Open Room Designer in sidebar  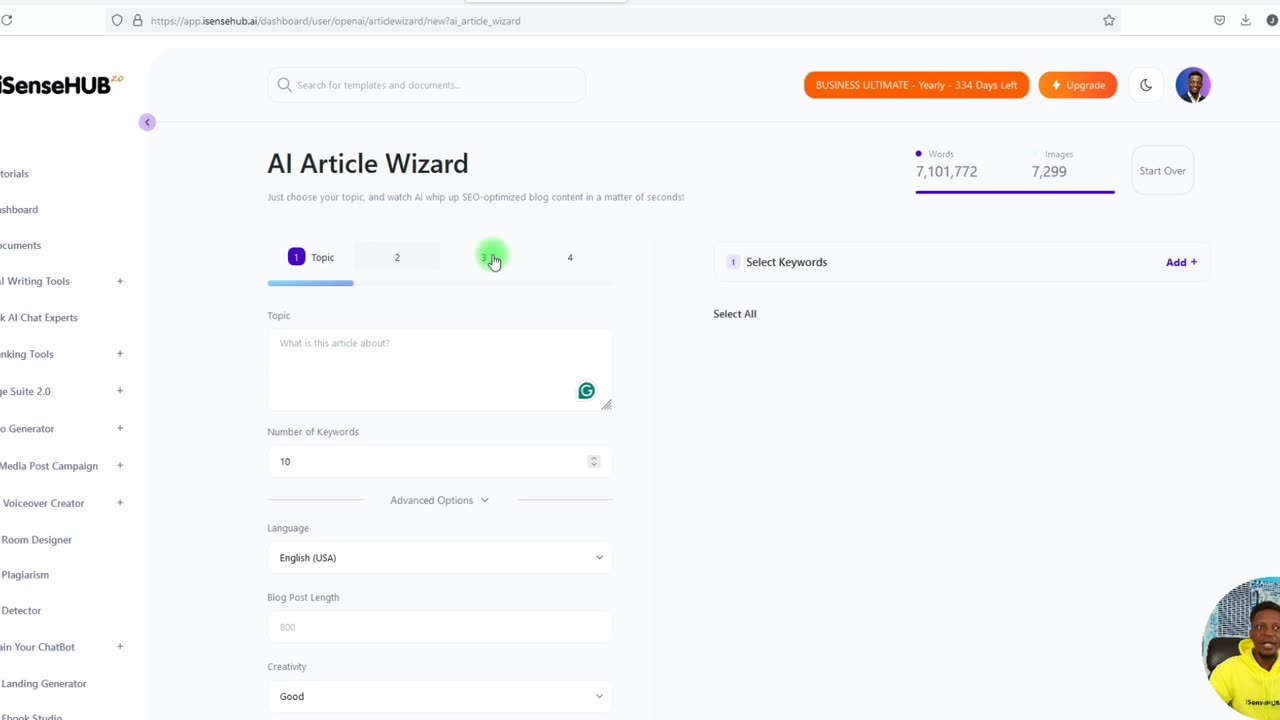tap(36, 540)
